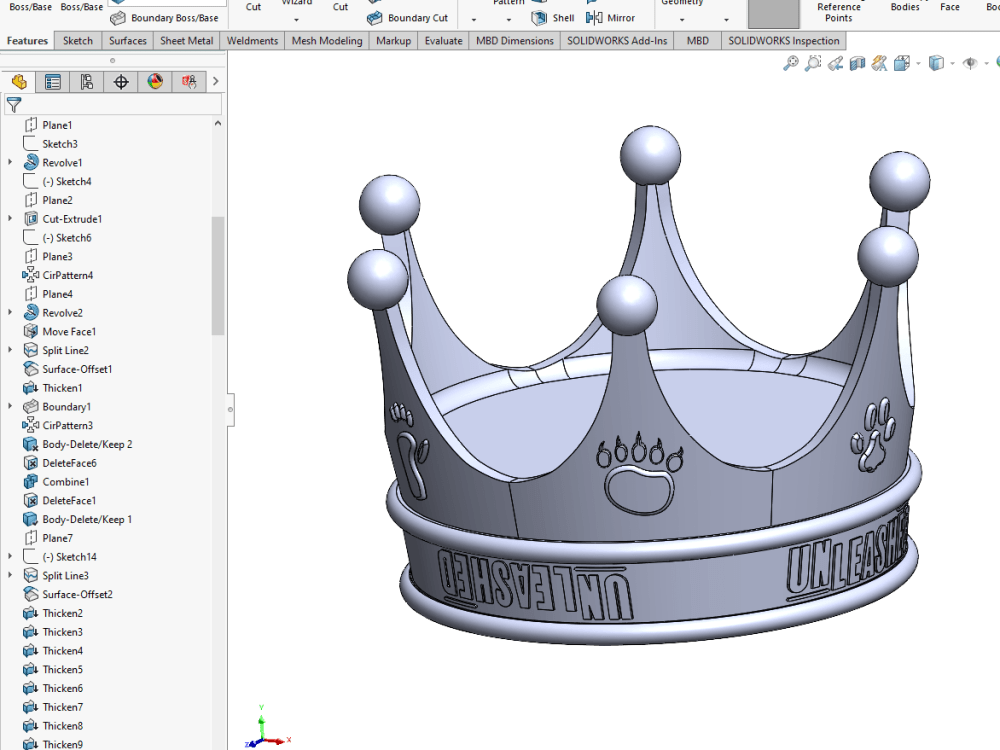Select the Thicken8 feature
The width and height of the screenshot is (1000, 750).
(x=53, y=726)
